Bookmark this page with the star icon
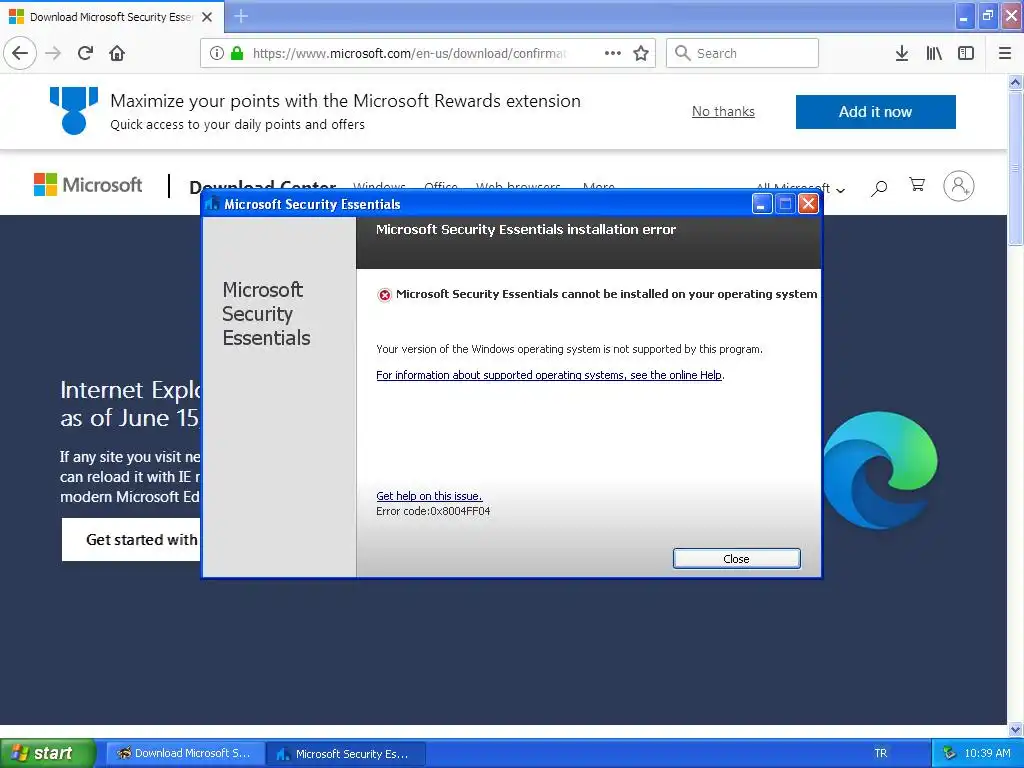 pyautogui.click(x=641, y=53)
